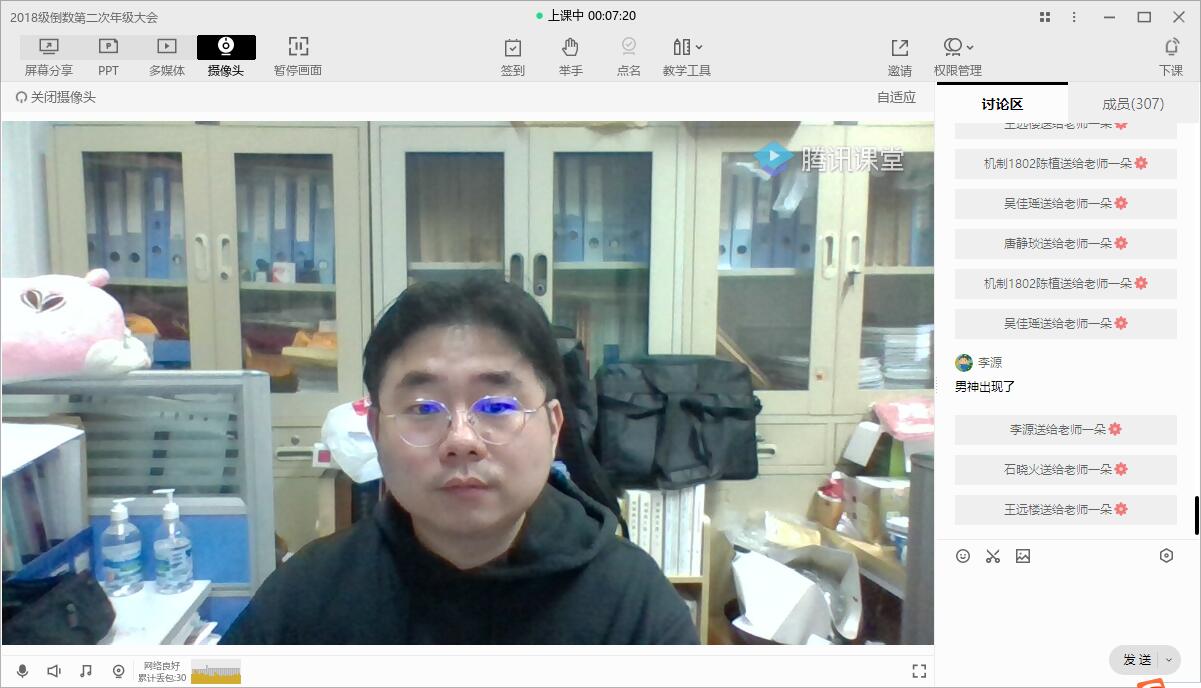Screen dimensions: 1201x688
Task: Click the scissors screenshot icon
Action: click(993, 556)
